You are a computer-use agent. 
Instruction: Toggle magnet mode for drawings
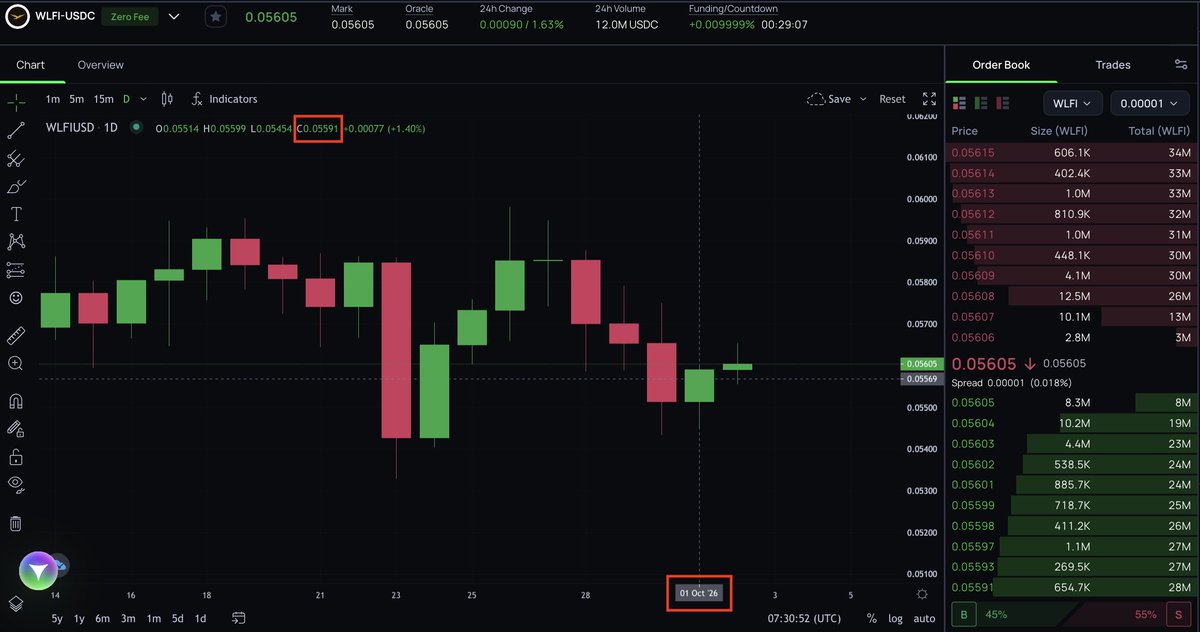16,401
